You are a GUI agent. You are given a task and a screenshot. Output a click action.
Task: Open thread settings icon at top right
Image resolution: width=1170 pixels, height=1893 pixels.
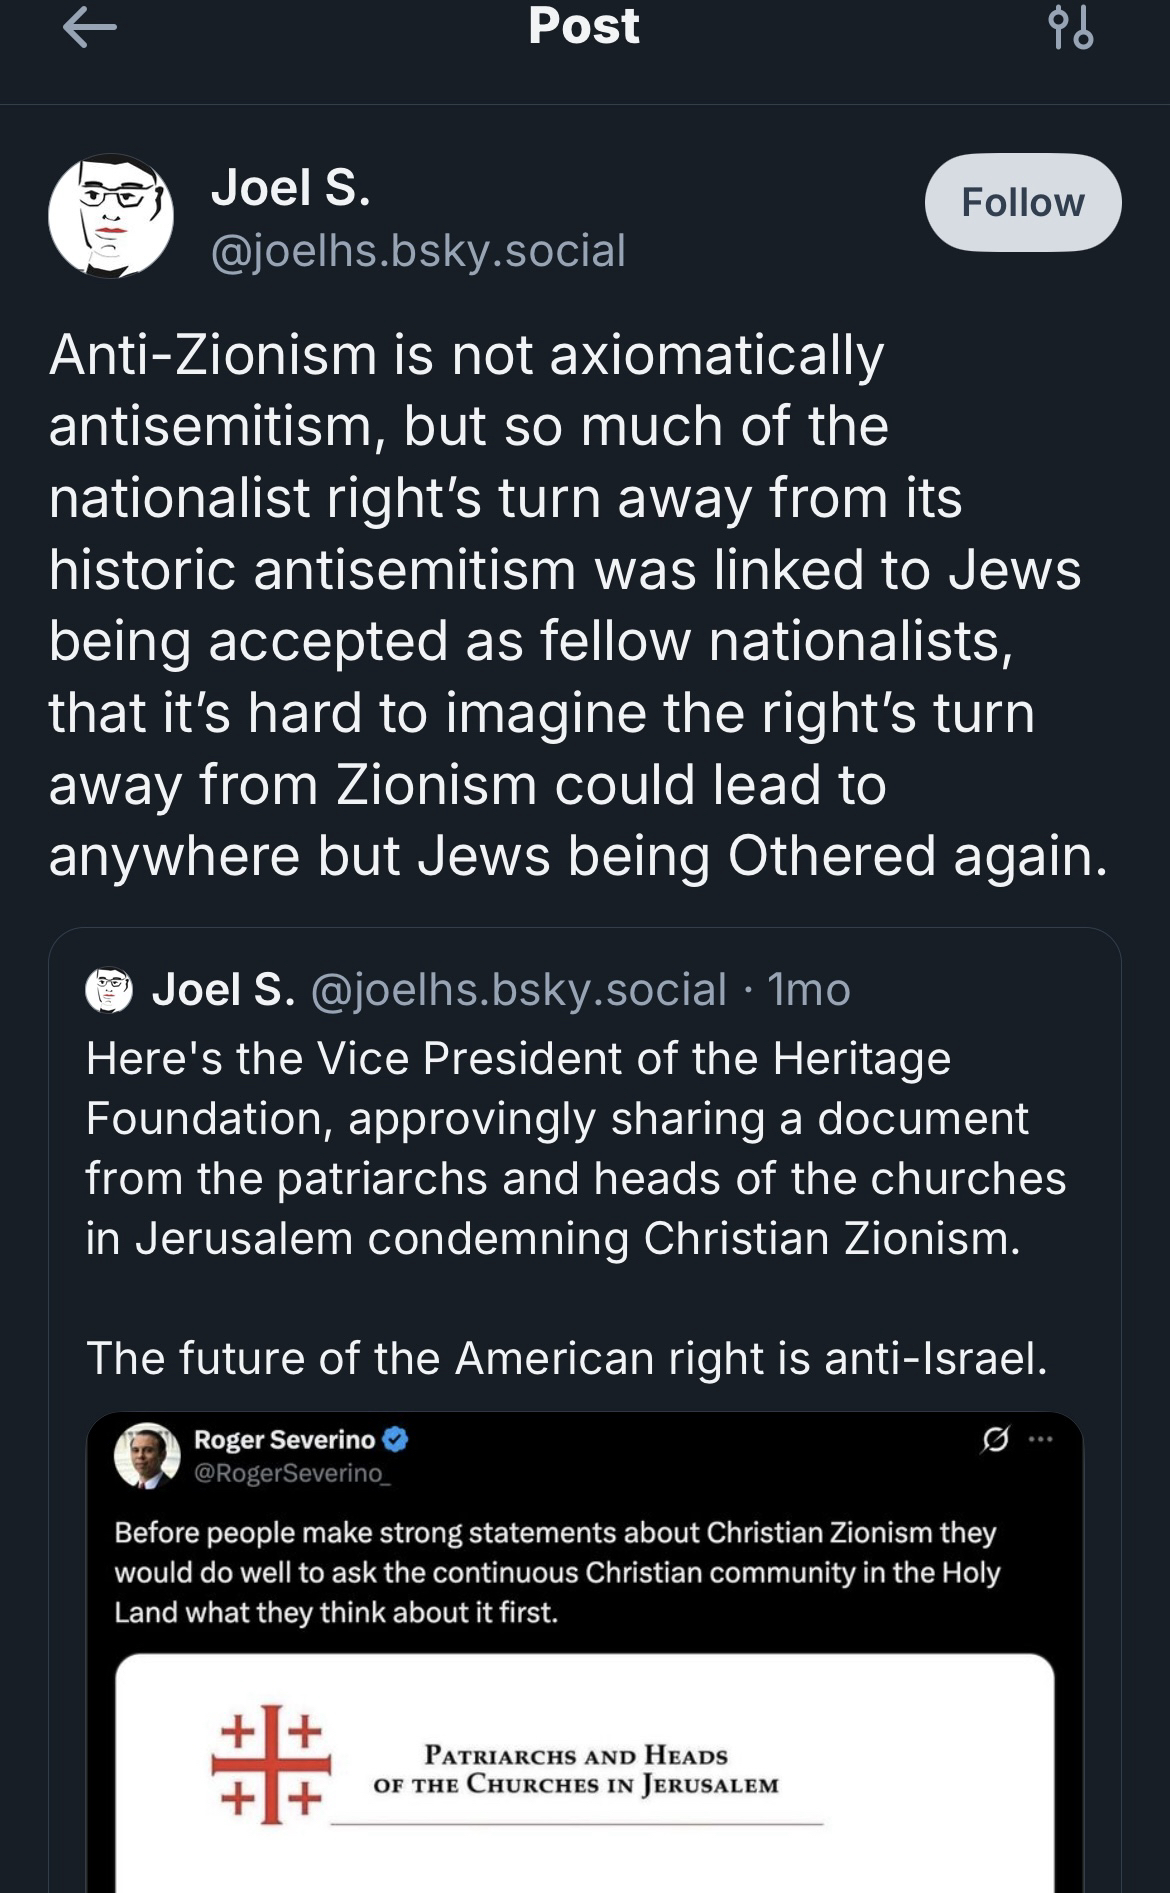click(1070, 28)
